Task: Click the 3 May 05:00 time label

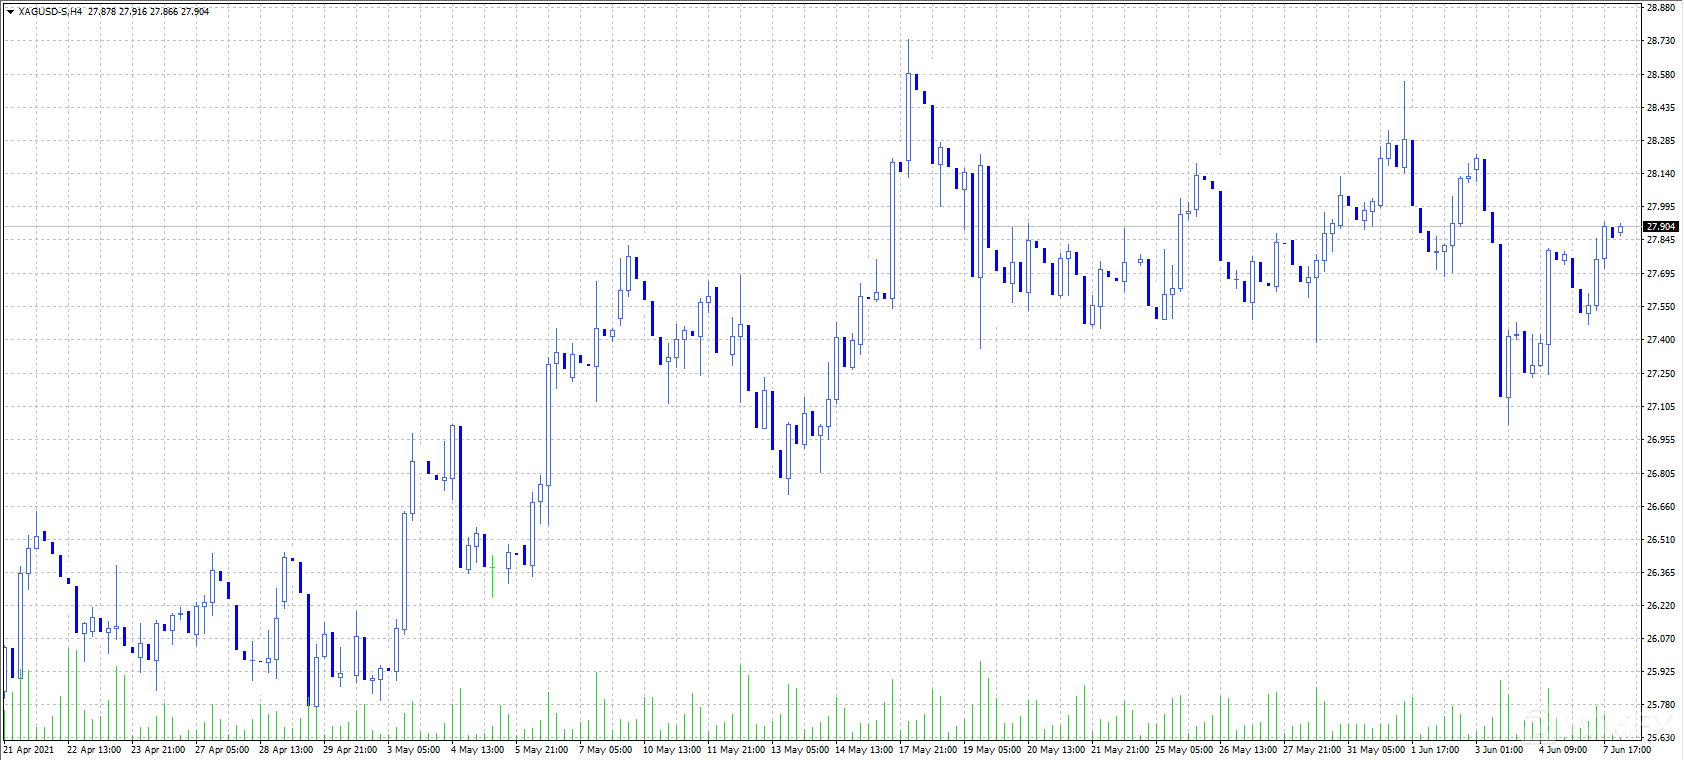Action: click(413, 750)
